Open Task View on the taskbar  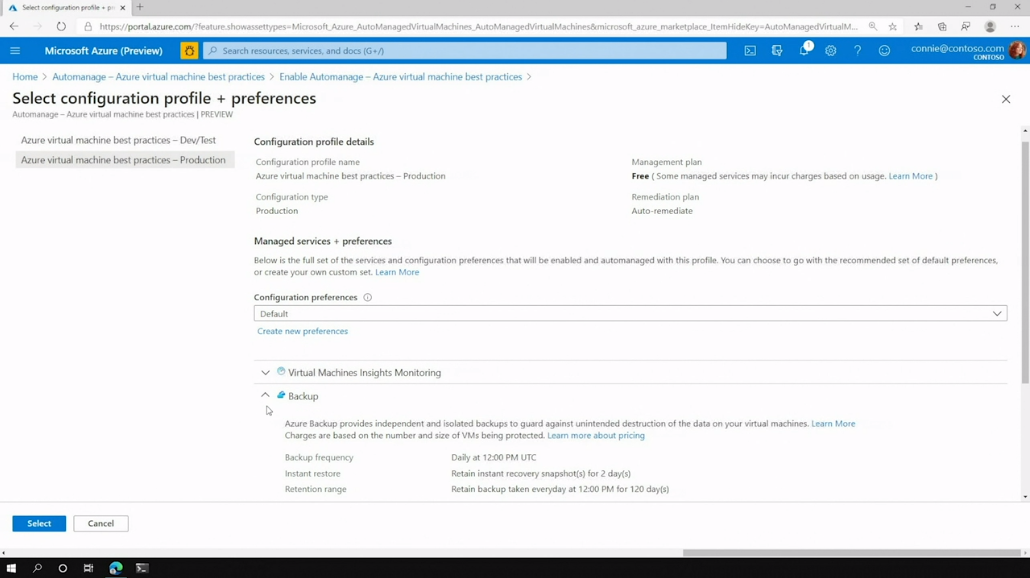(x=89, y=568)
